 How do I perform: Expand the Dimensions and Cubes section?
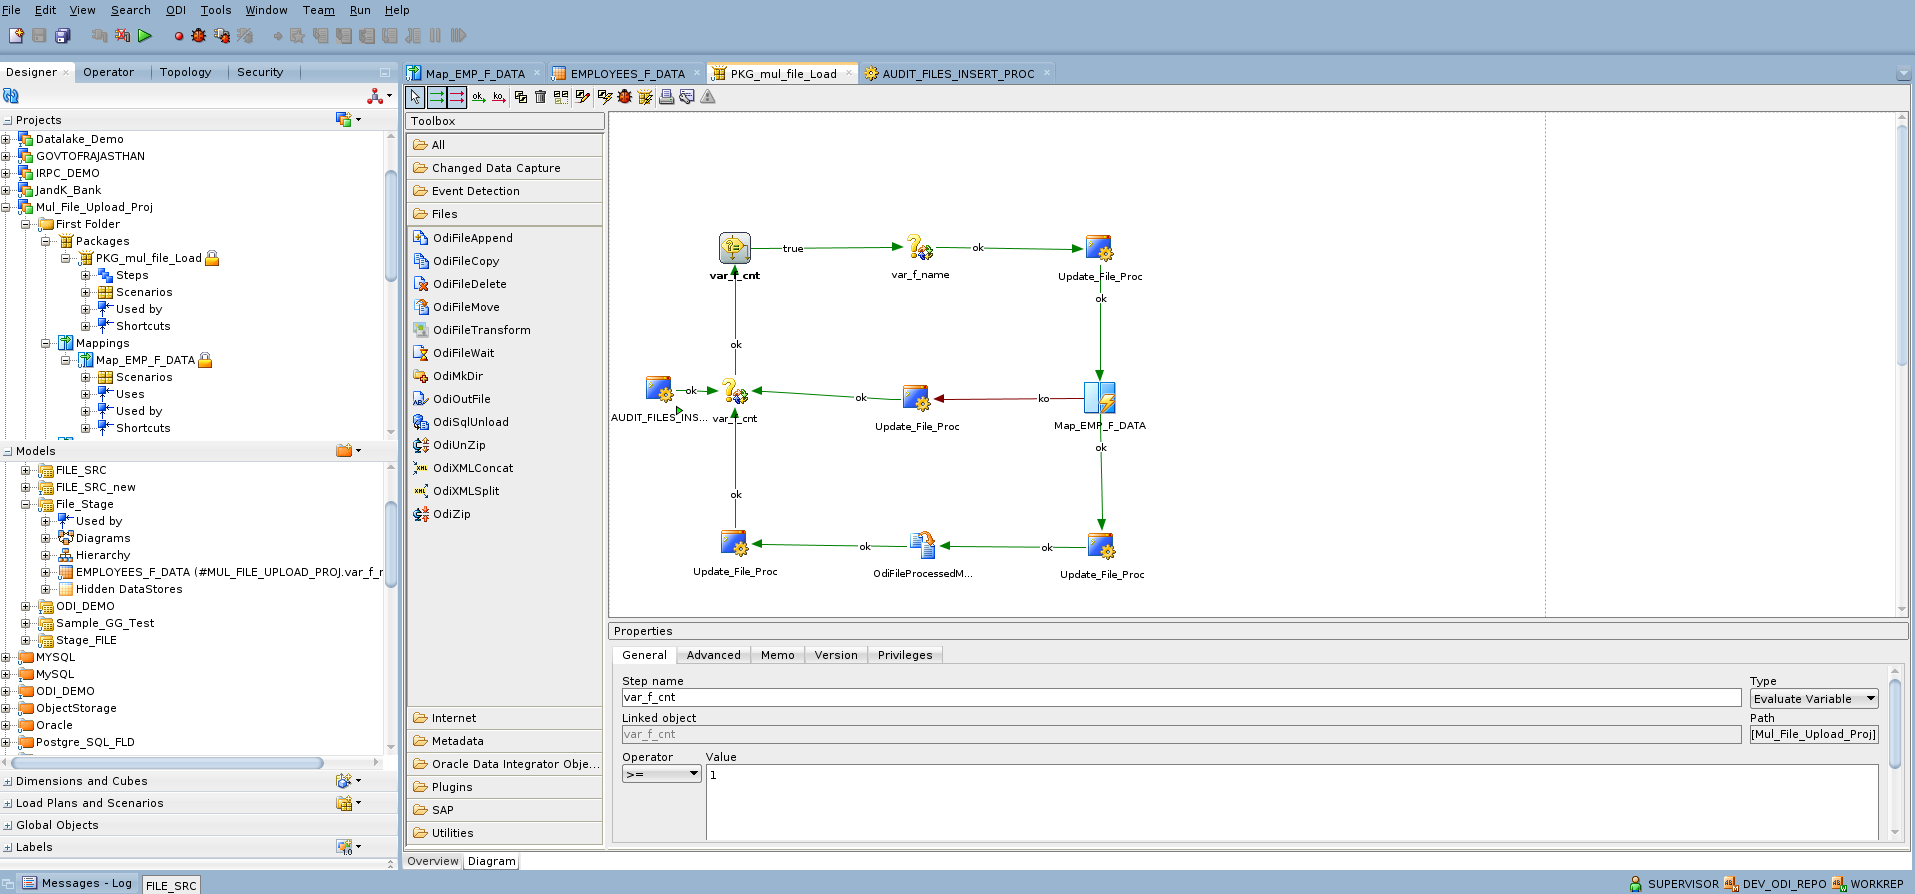point(82,781)
